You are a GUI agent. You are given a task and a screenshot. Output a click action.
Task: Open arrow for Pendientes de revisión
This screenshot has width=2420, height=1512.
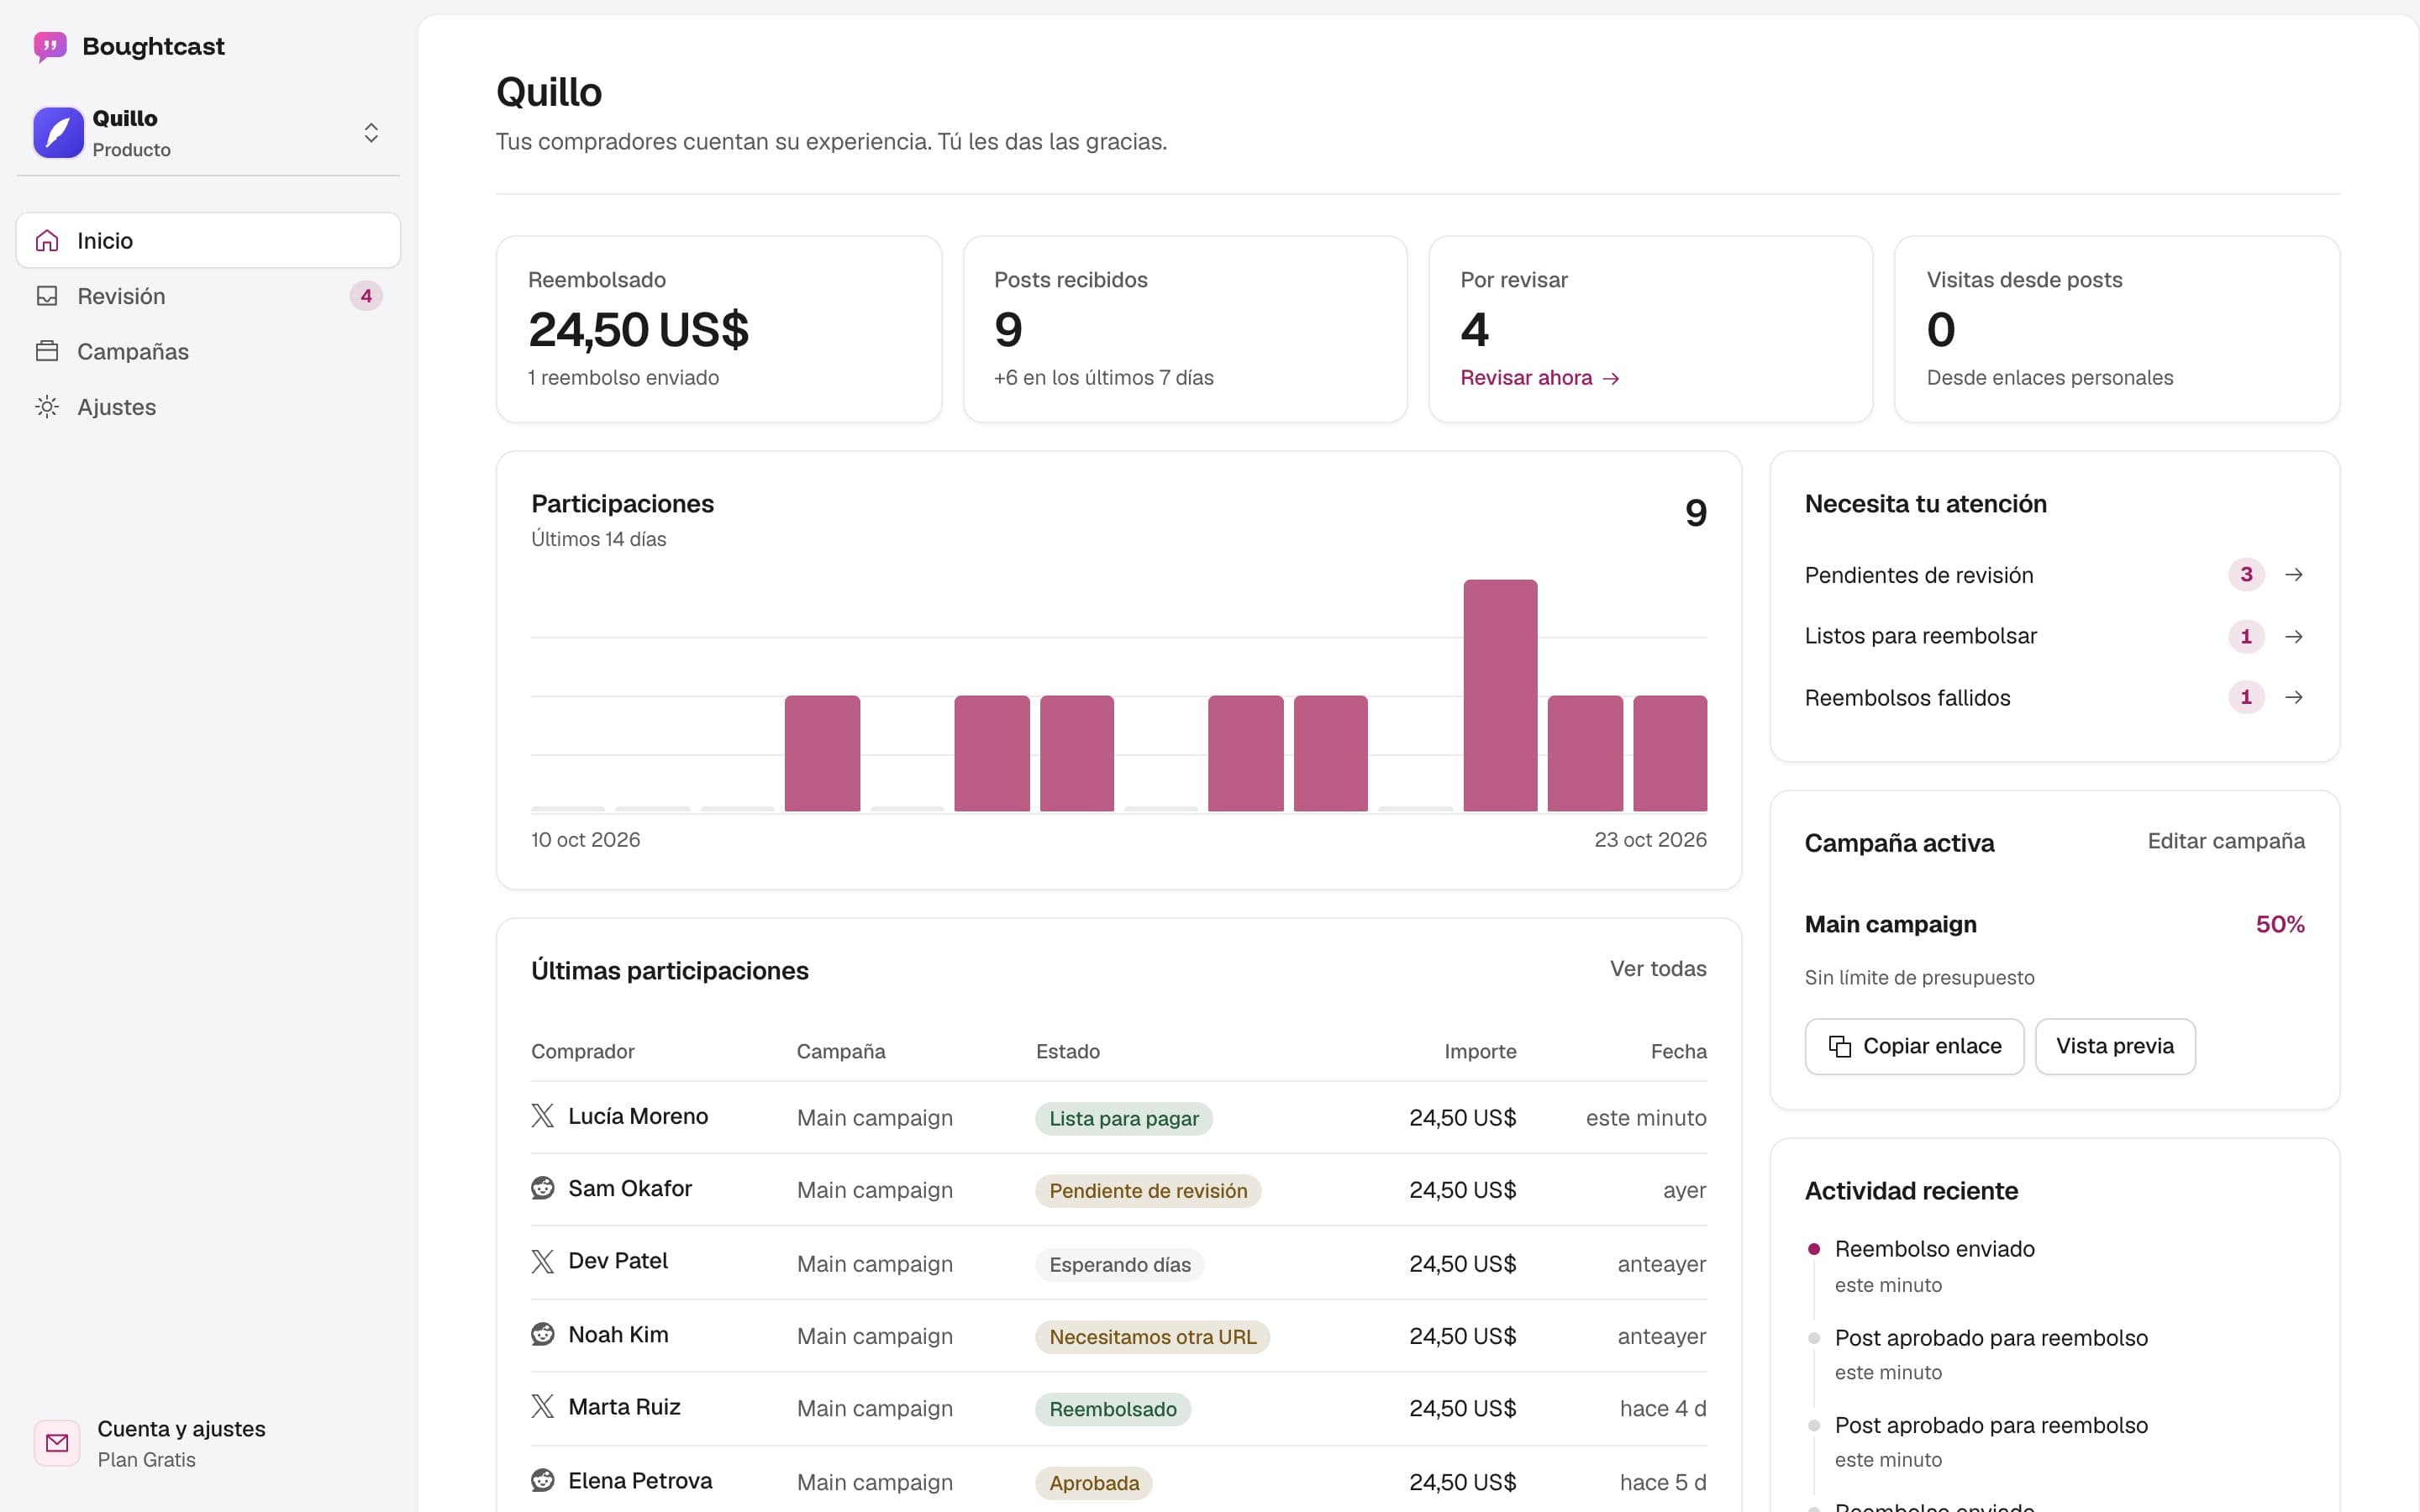(2294, 575)
